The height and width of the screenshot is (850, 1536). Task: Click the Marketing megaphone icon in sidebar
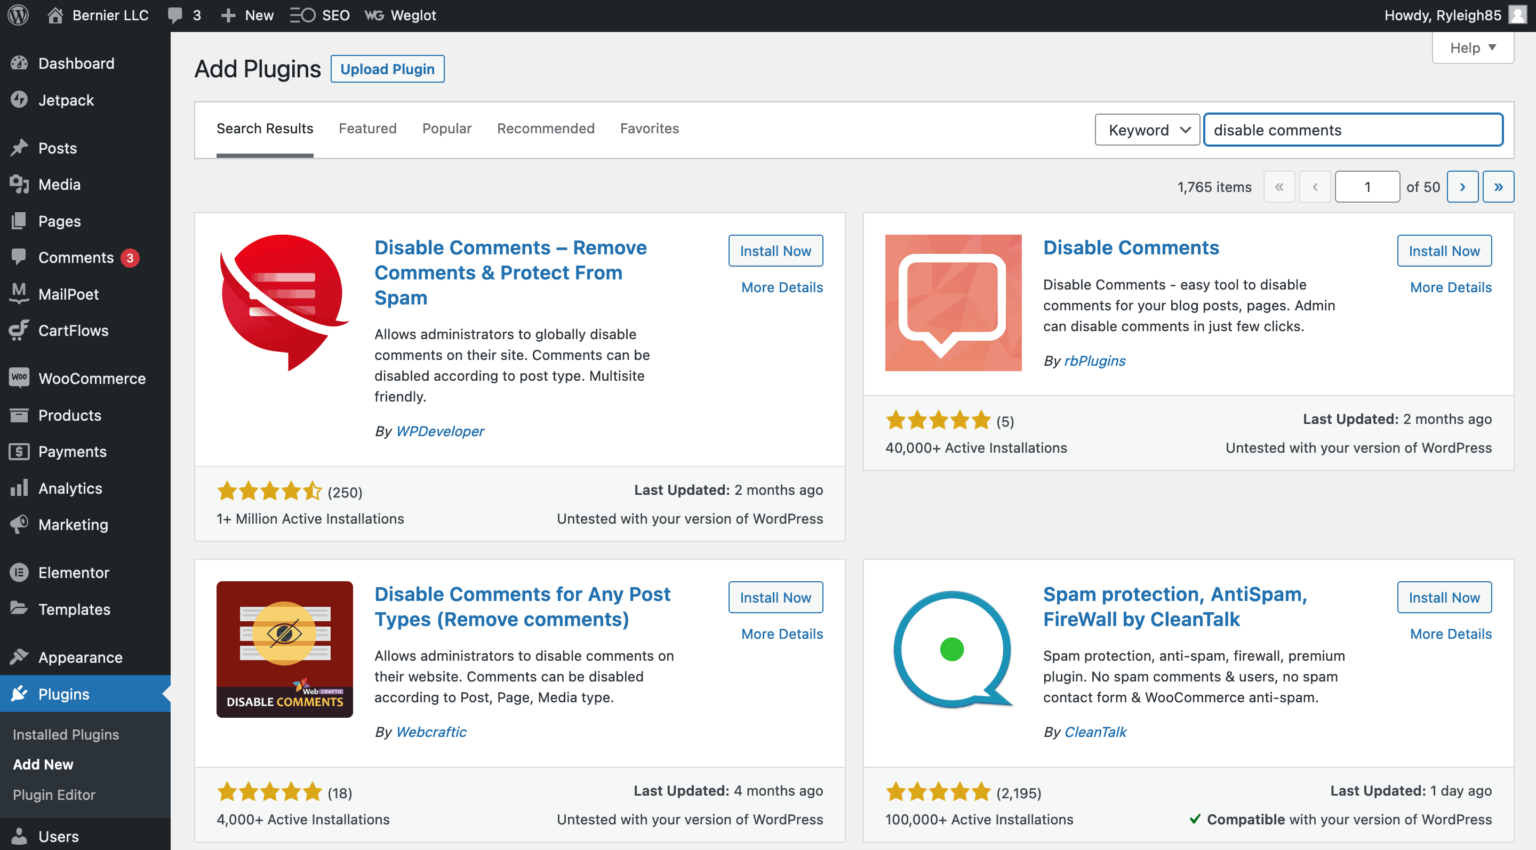pyautogui.click(x=19, y=524)
